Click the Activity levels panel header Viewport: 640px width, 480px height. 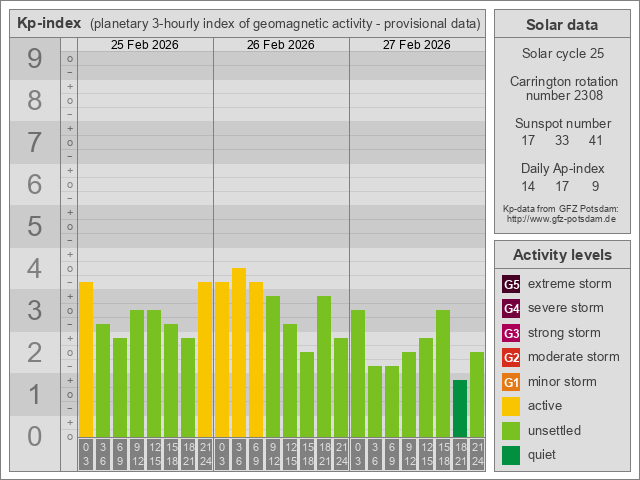tap(561, 254)
